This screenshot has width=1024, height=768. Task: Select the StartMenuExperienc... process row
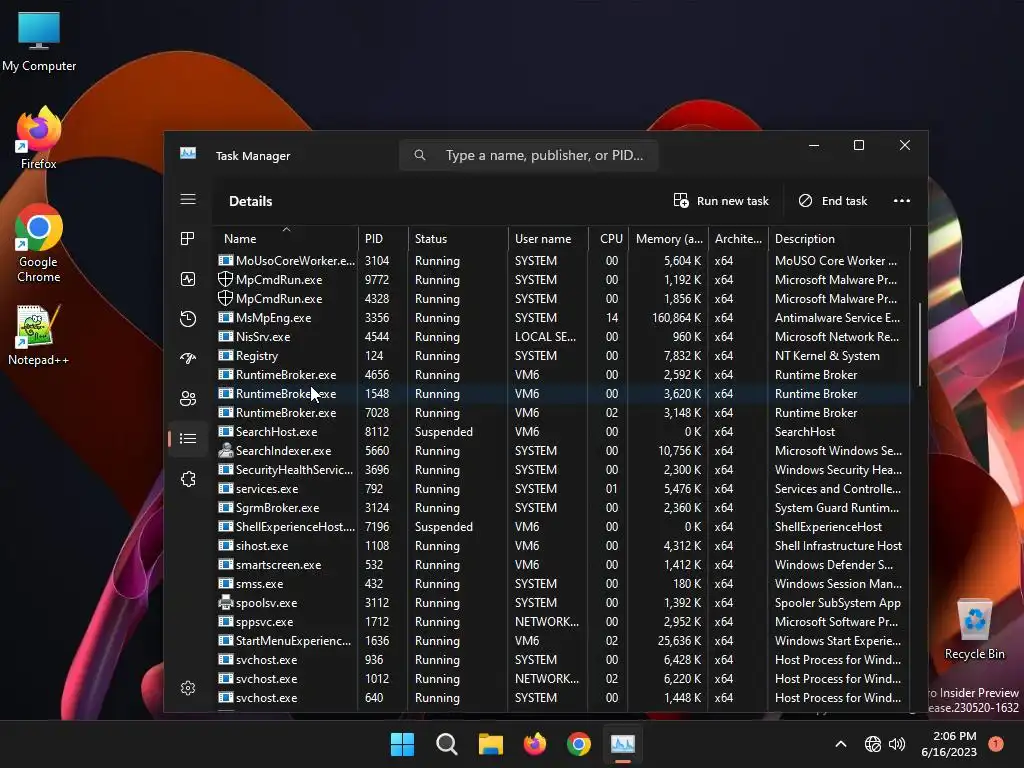[x=562, y=641]
